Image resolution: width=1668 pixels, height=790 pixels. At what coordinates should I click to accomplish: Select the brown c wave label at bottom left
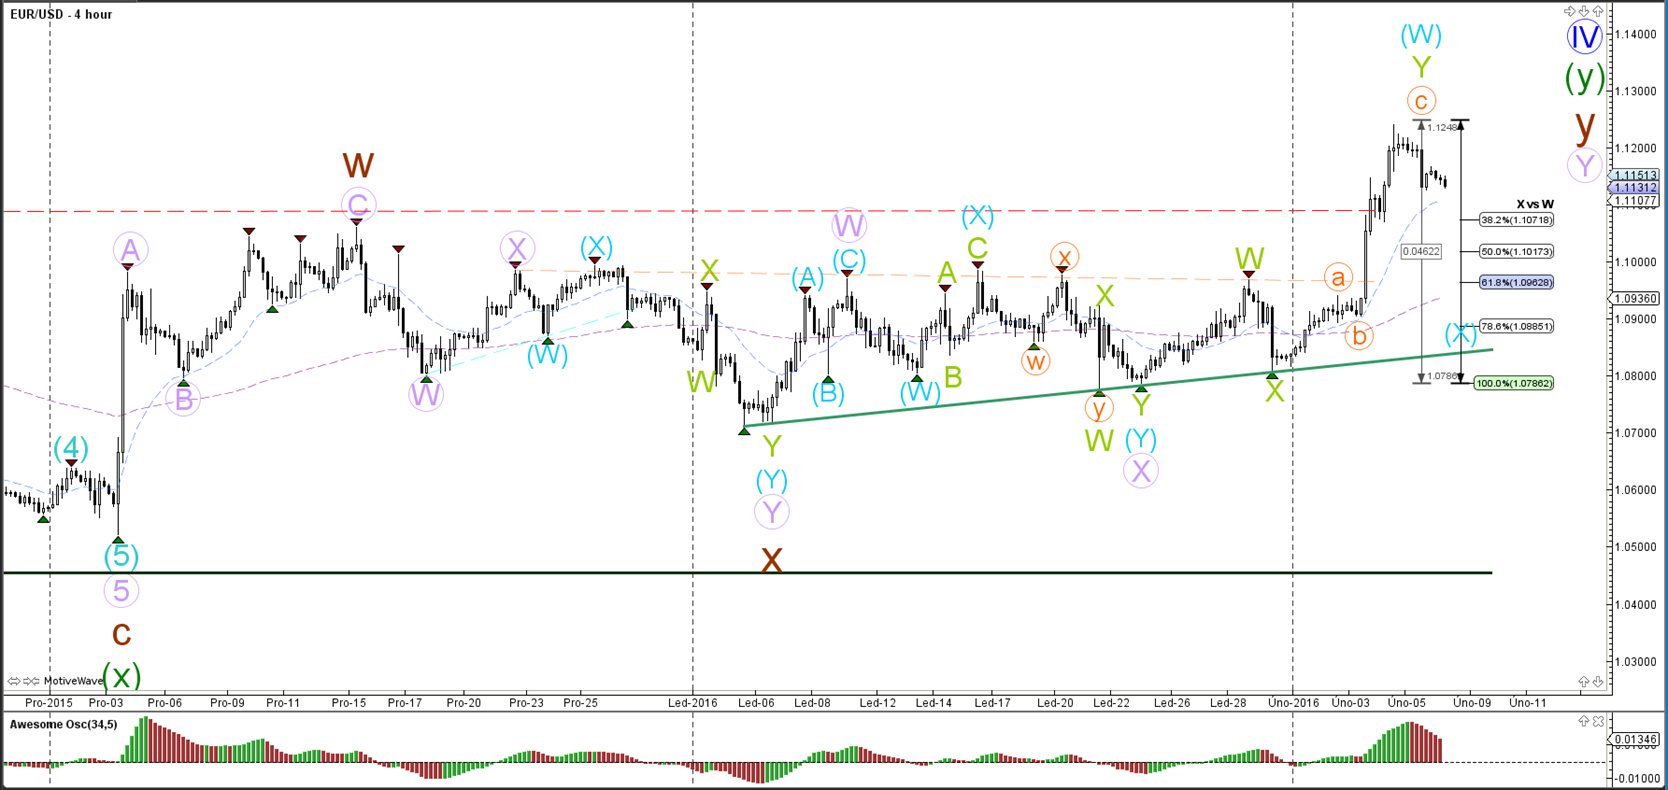tap(121, 634)
